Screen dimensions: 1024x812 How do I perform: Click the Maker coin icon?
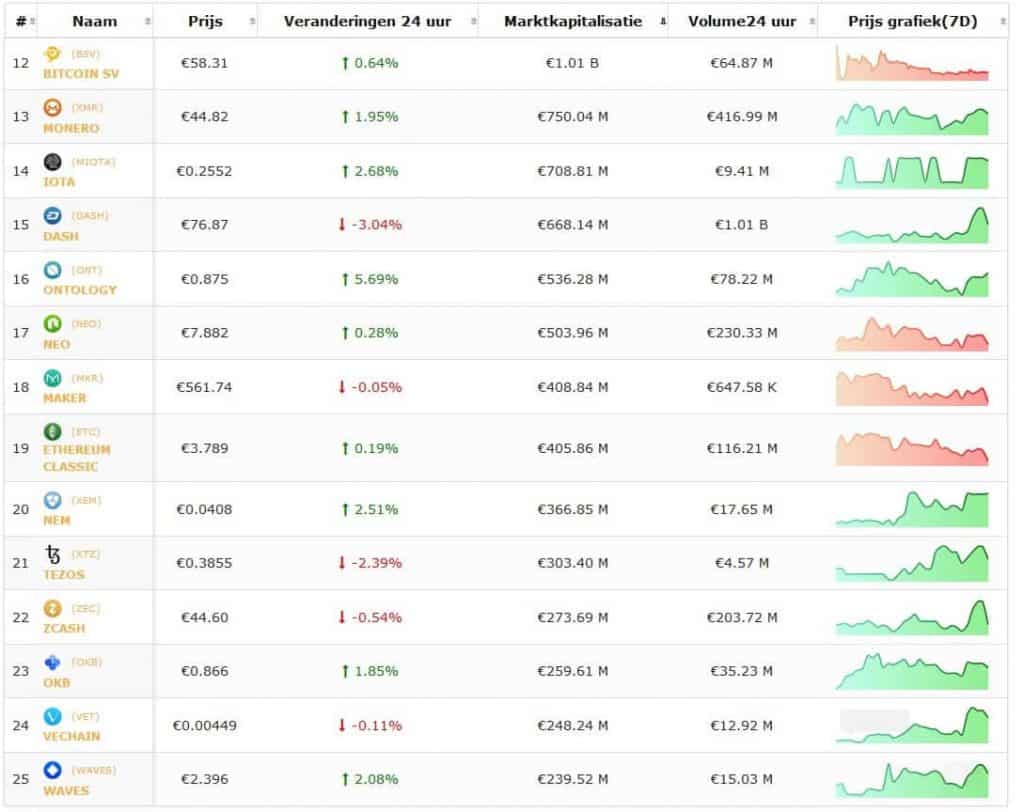[52, 378]
